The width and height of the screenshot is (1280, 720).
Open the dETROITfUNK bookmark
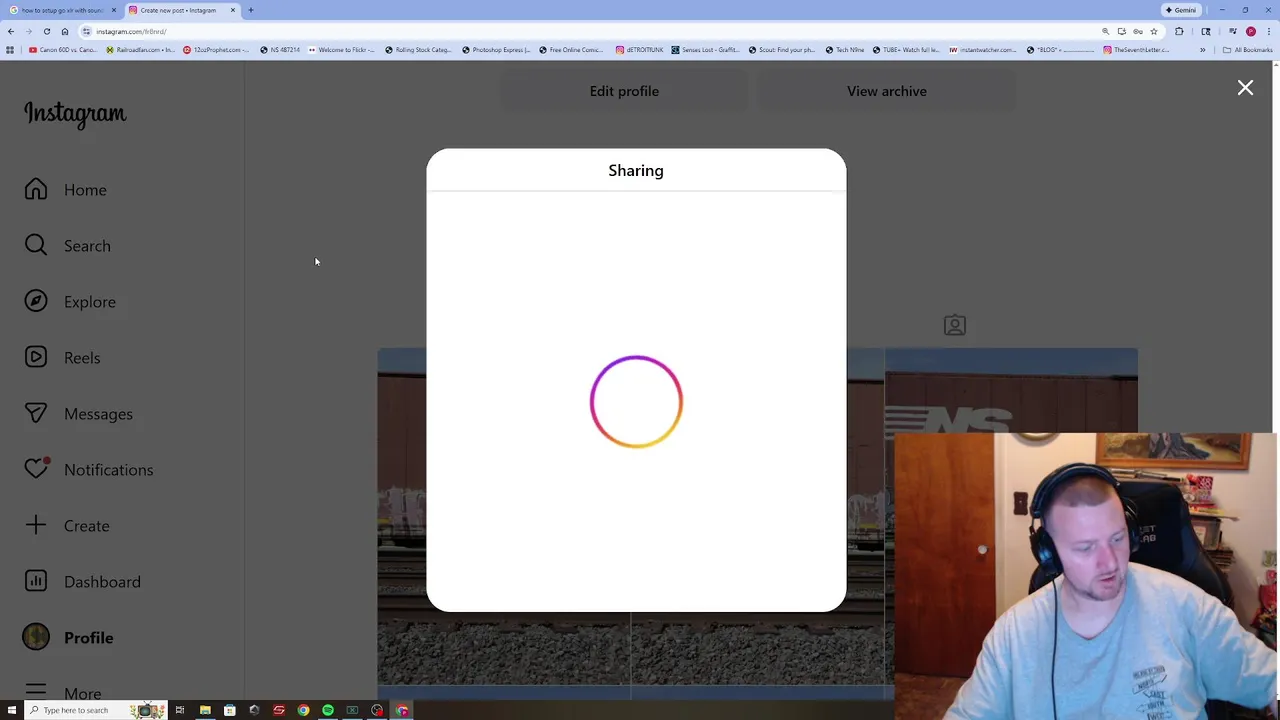(x=640, y=50)
